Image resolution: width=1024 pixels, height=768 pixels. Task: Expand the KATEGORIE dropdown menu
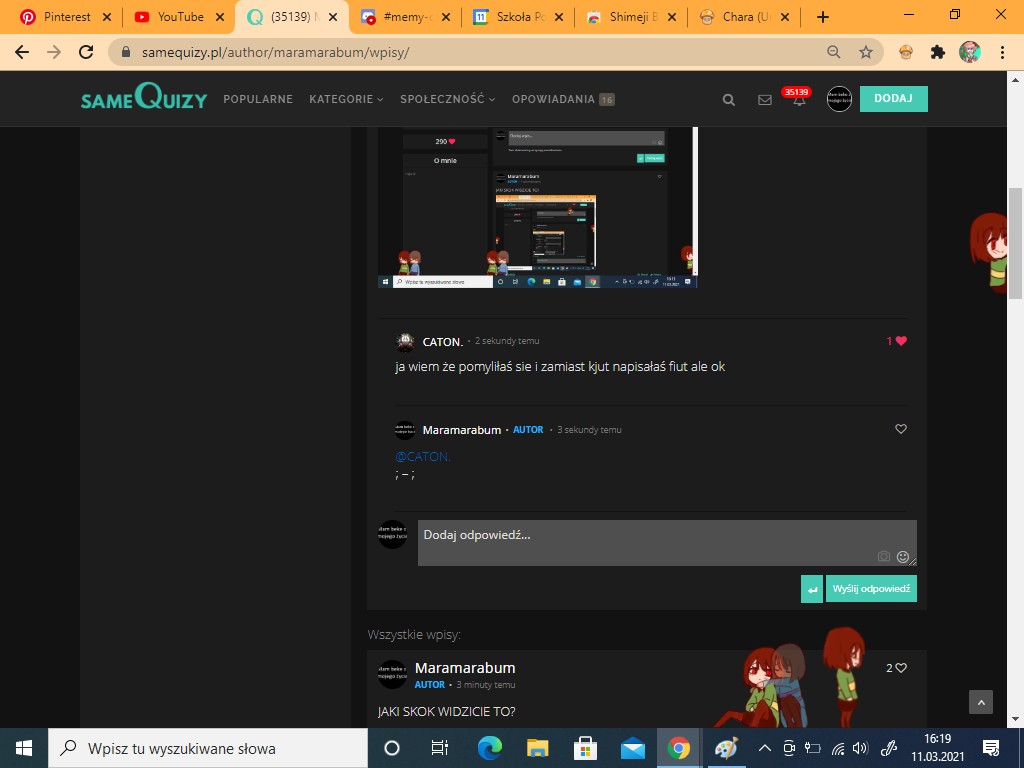point(346,99)
